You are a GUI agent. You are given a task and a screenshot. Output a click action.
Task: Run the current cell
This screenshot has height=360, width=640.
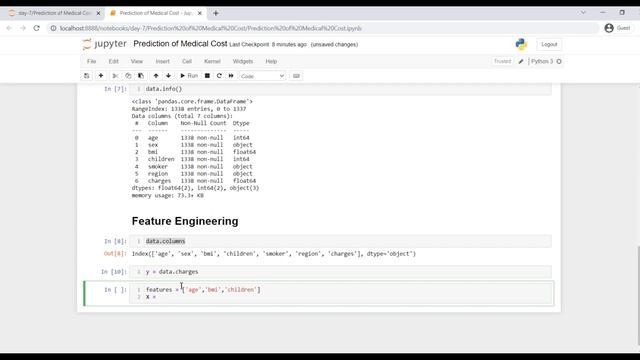[189, 76]
